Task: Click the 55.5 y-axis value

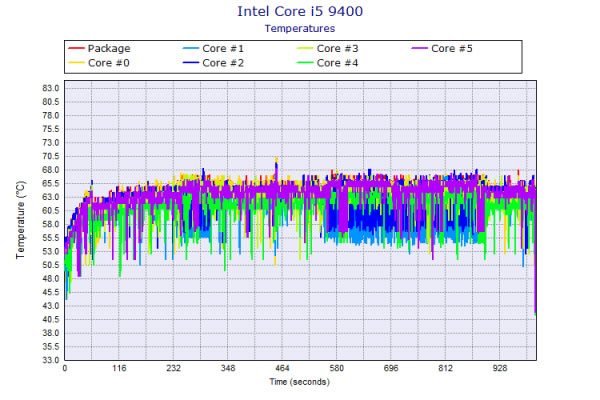Action: click(x=51, y=238)
